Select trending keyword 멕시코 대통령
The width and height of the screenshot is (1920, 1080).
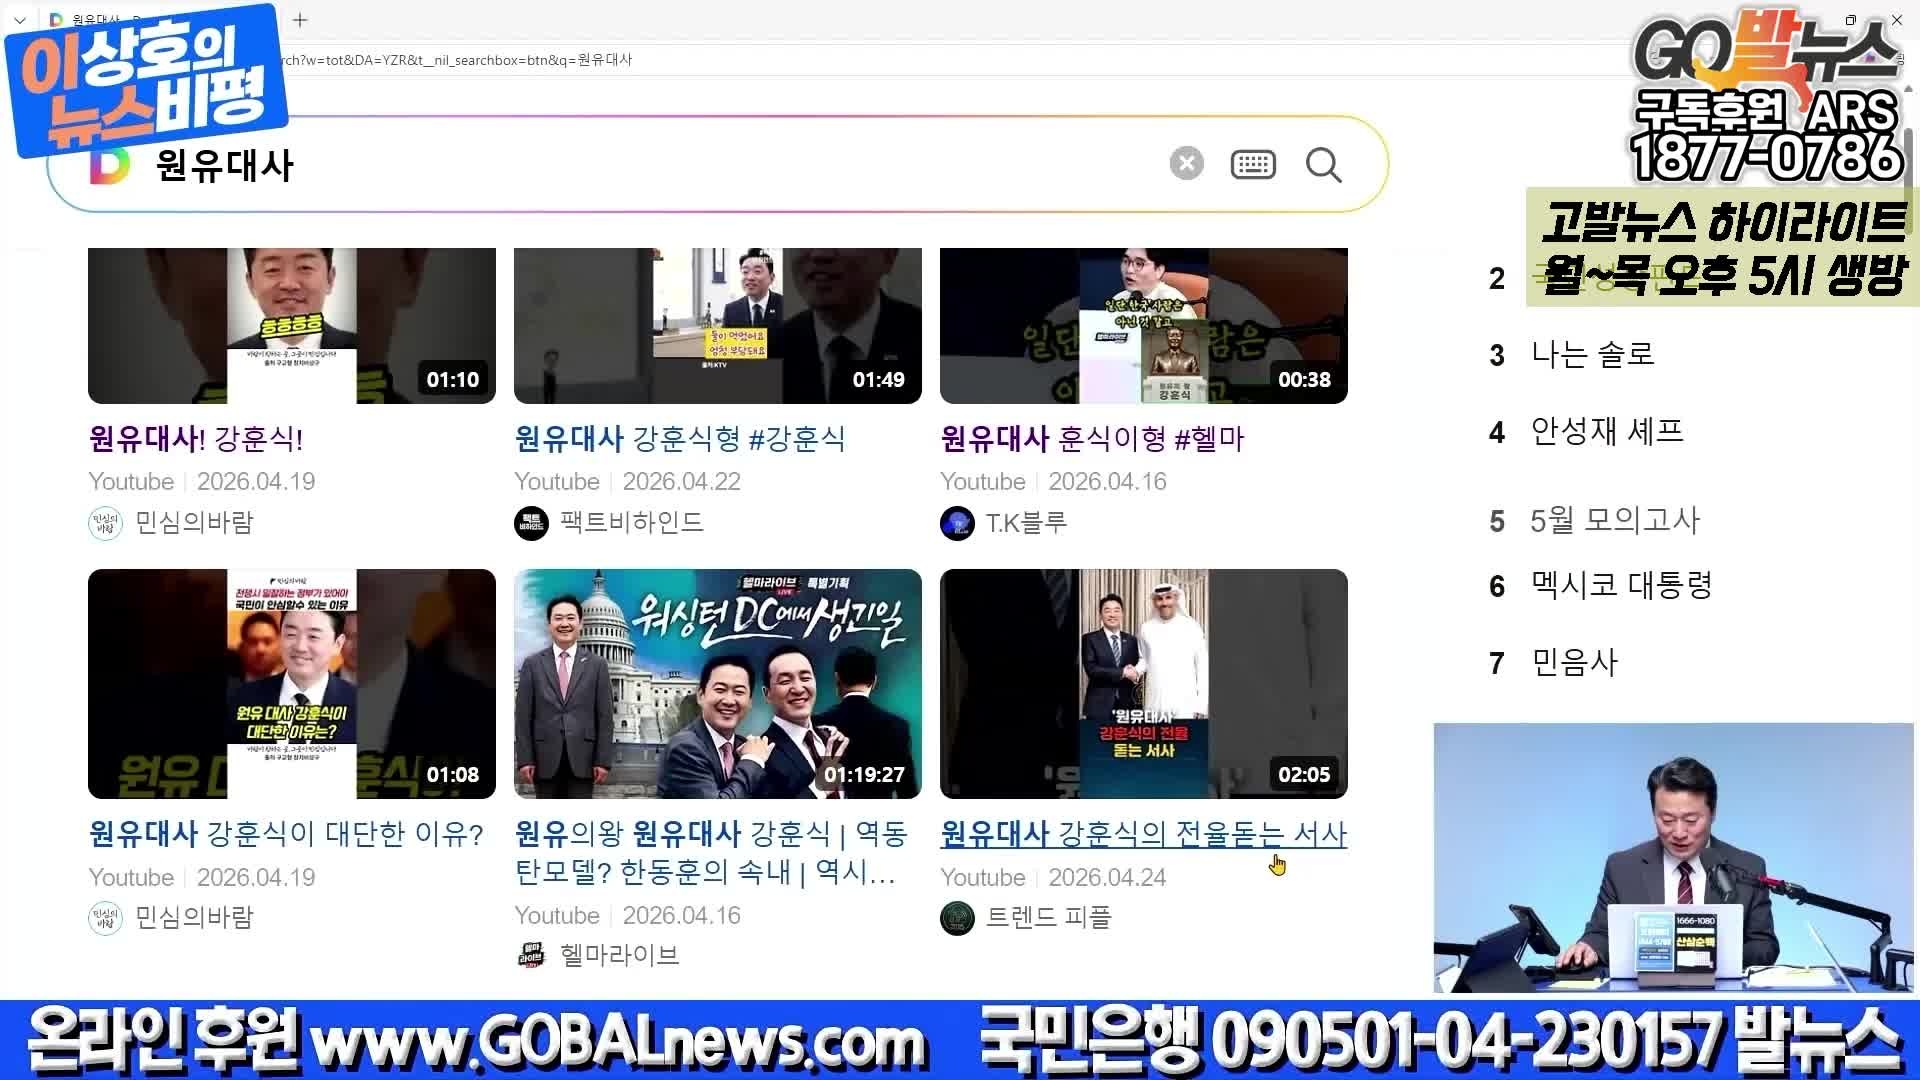[1622, 585]
